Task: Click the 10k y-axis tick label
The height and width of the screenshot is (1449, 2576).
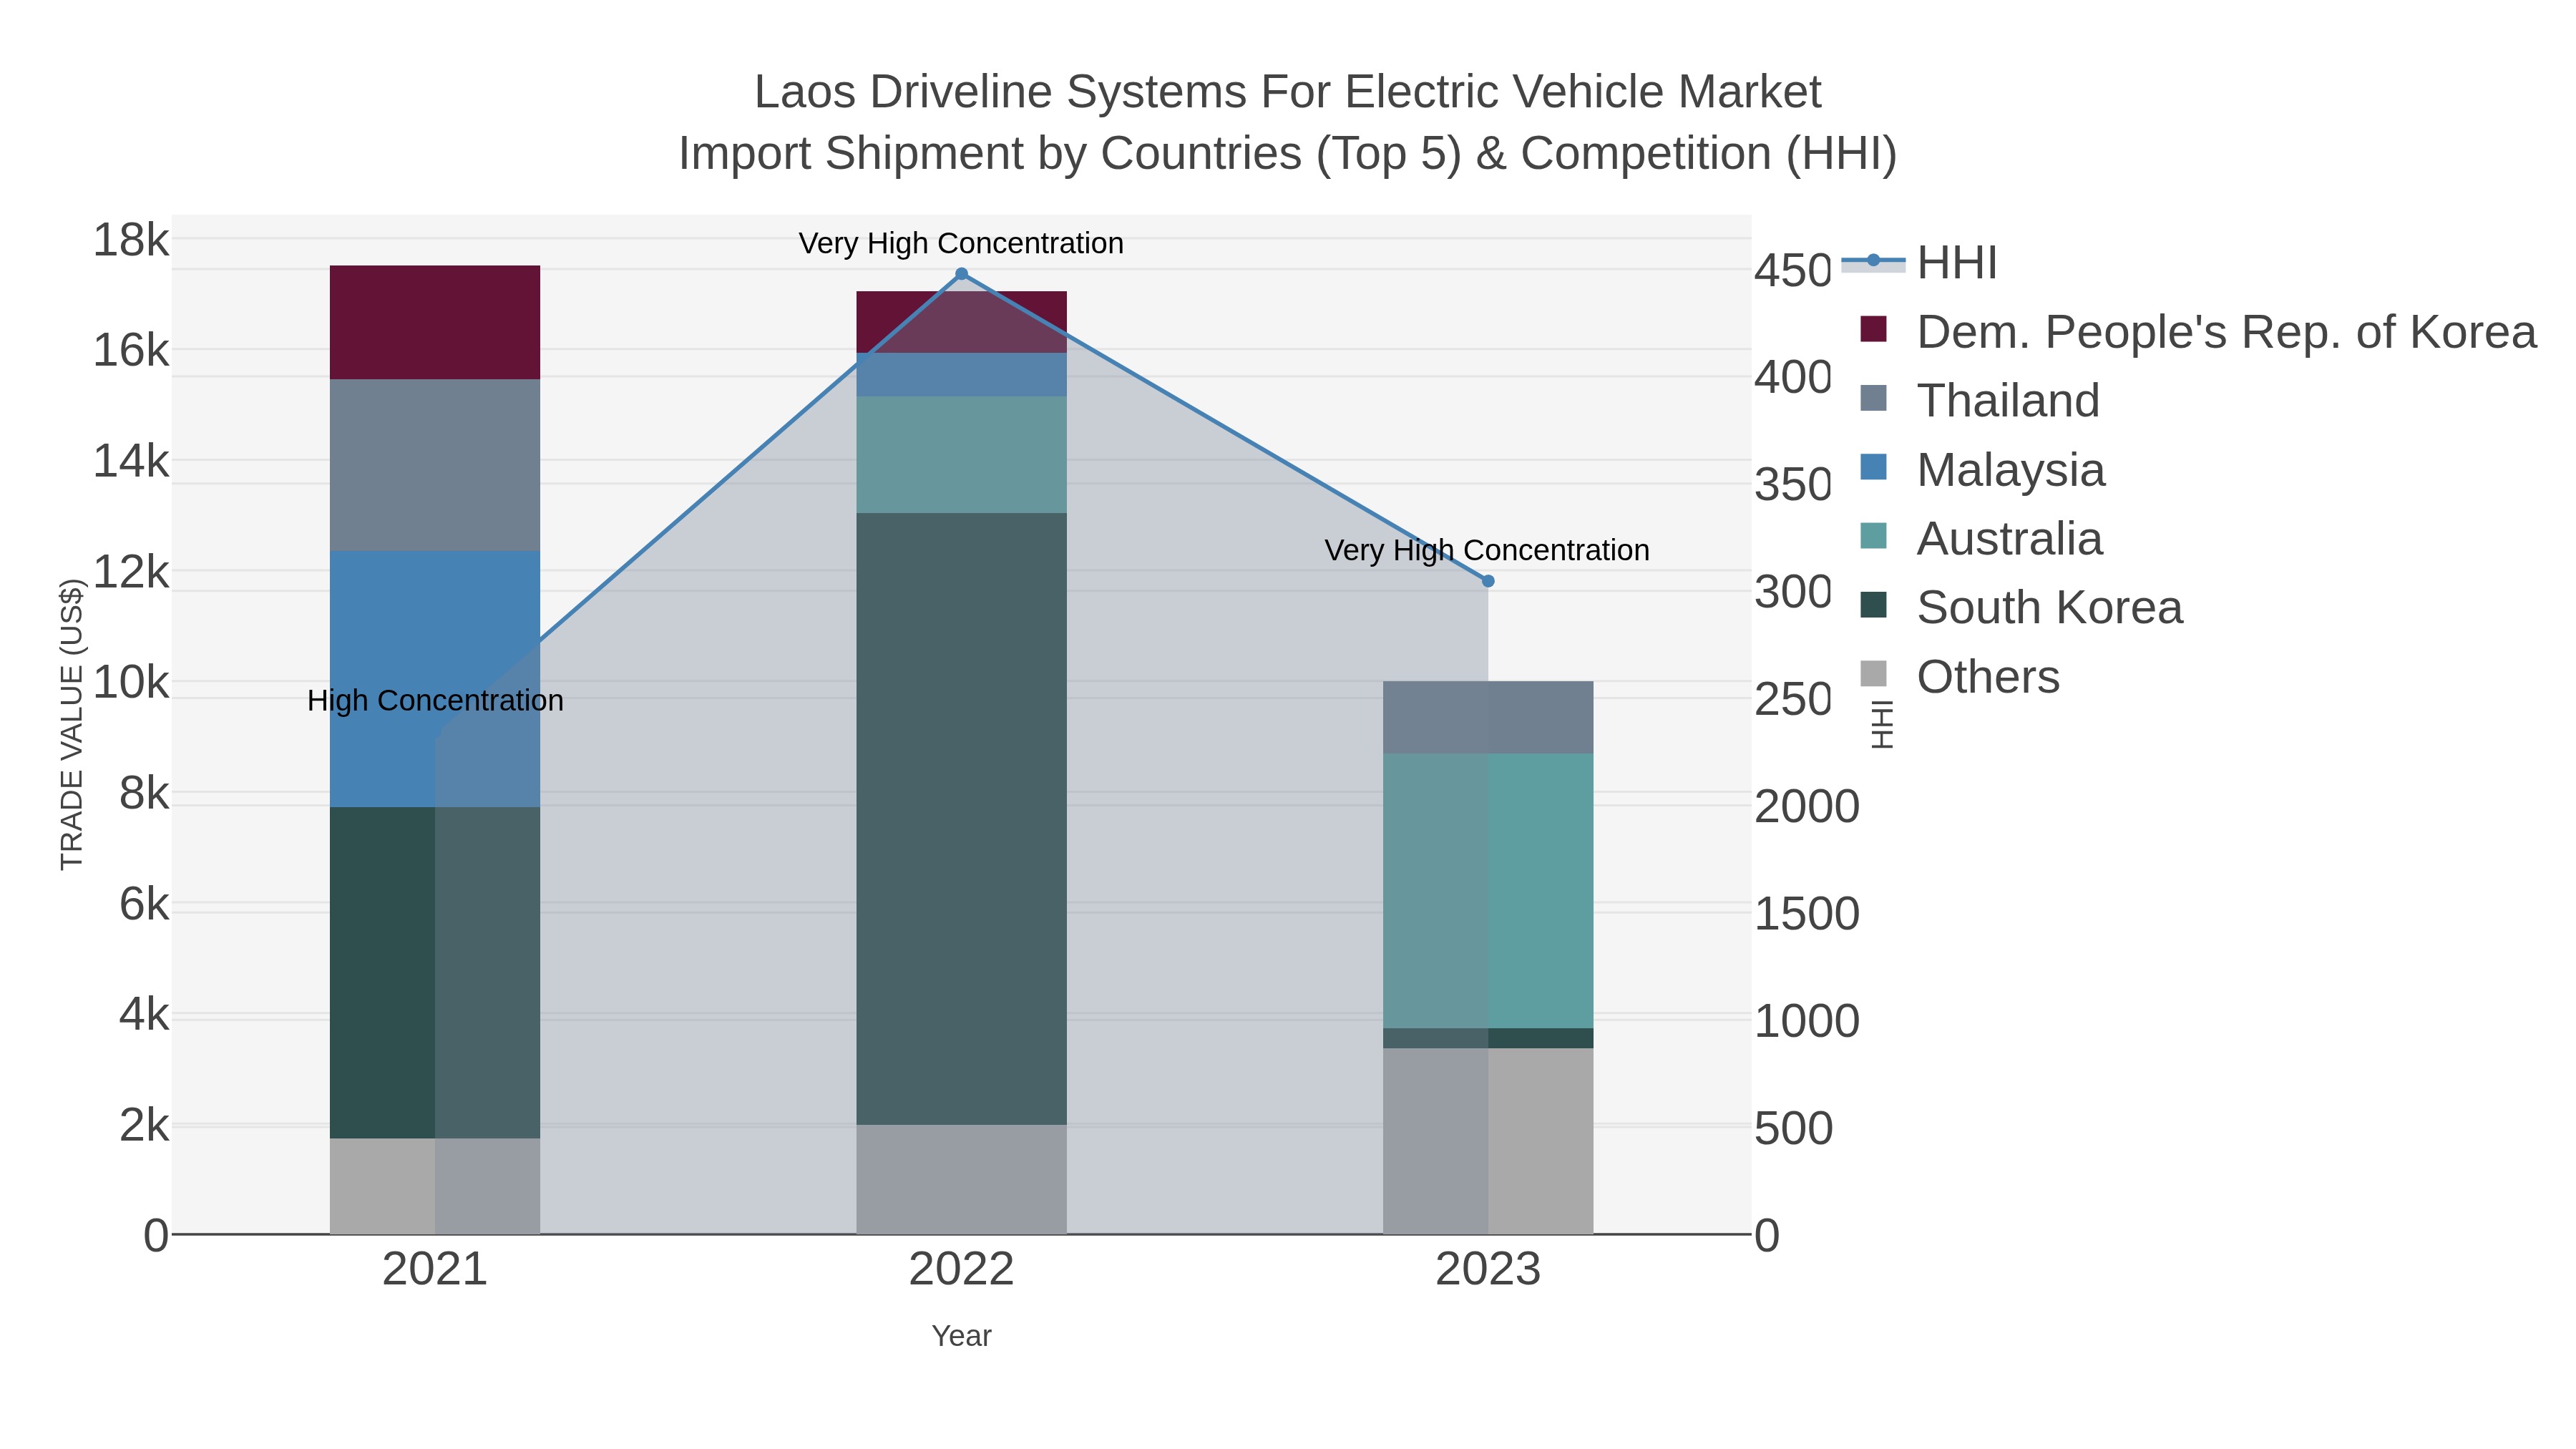Action: pyautogui.click(x=131, y=683)
